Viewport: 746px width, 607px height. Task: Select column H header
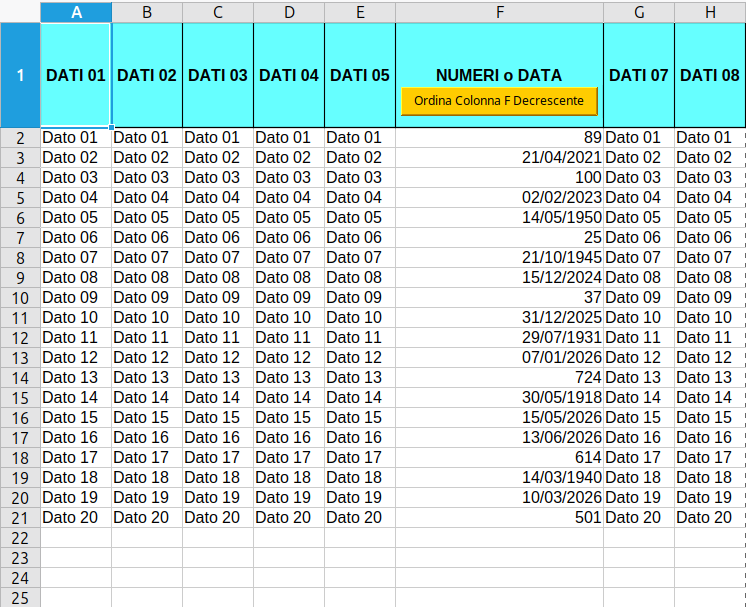pos(710,12)
